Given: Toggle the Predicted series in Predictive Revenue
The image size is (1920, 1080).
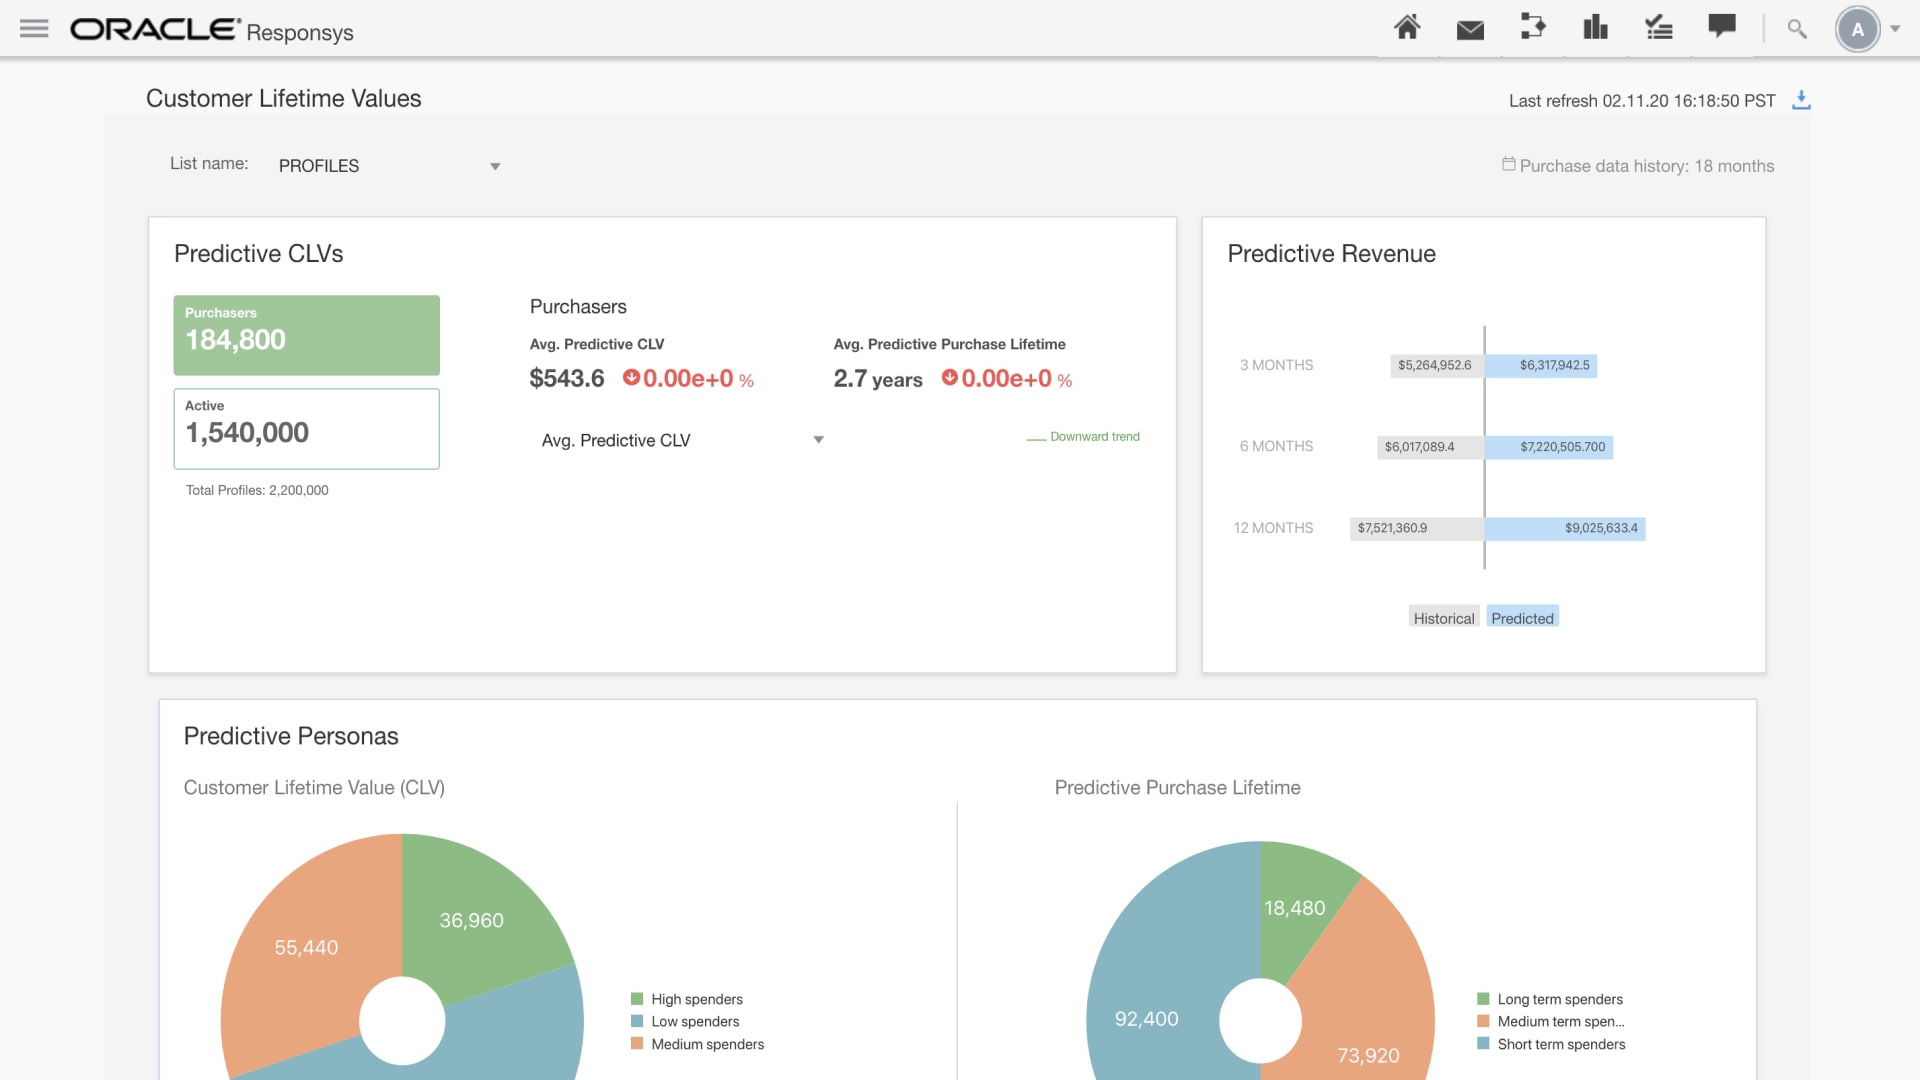Looking at the screenshot, I should (x=1522, y=617).
